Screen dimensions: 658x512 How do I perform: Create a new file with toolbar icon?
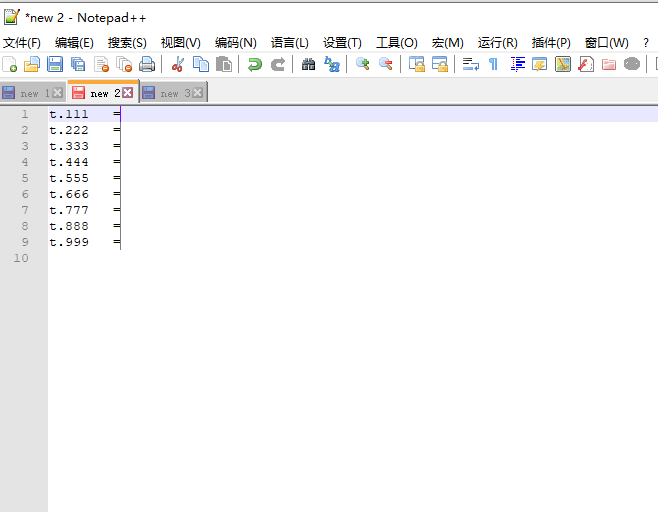[10, 64]
